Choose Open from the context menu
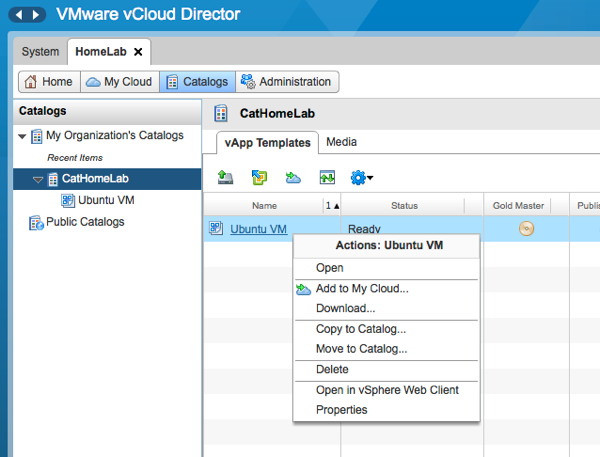Viewport: 600px width, 457px height. coord(386,268)
